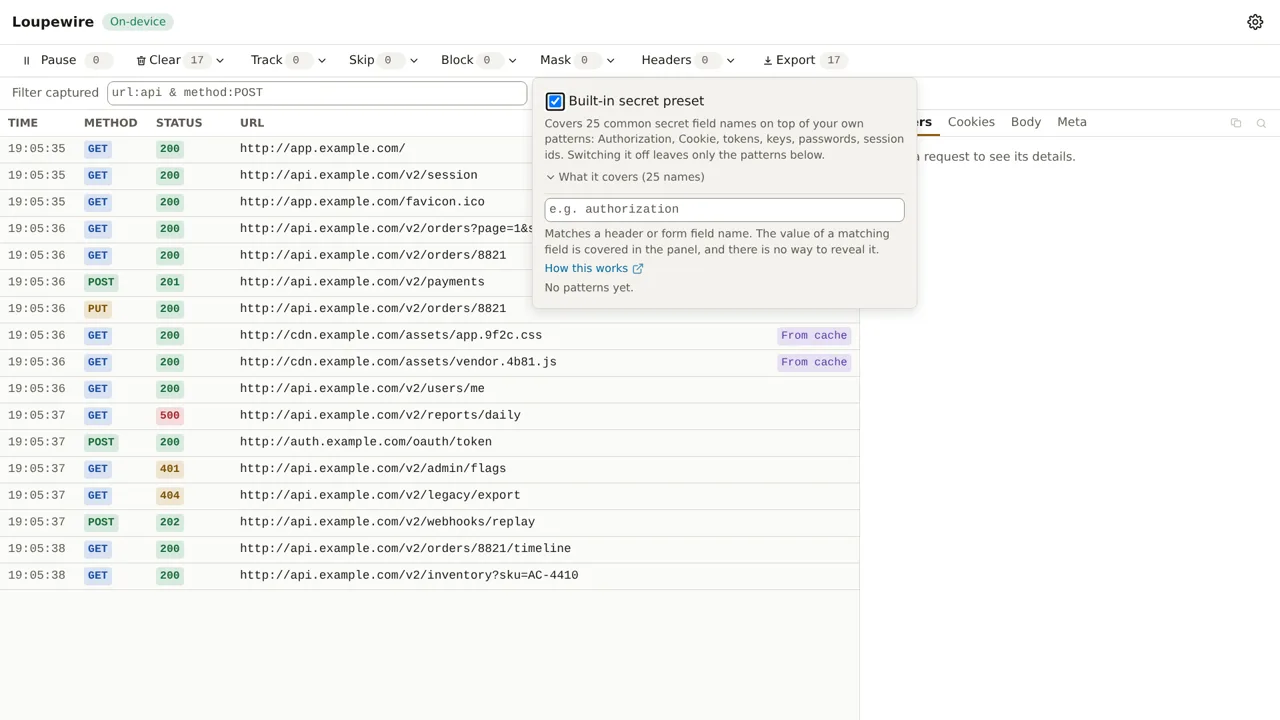Switch to the Meta tab
The image size is (1280, 720).
1072,122
